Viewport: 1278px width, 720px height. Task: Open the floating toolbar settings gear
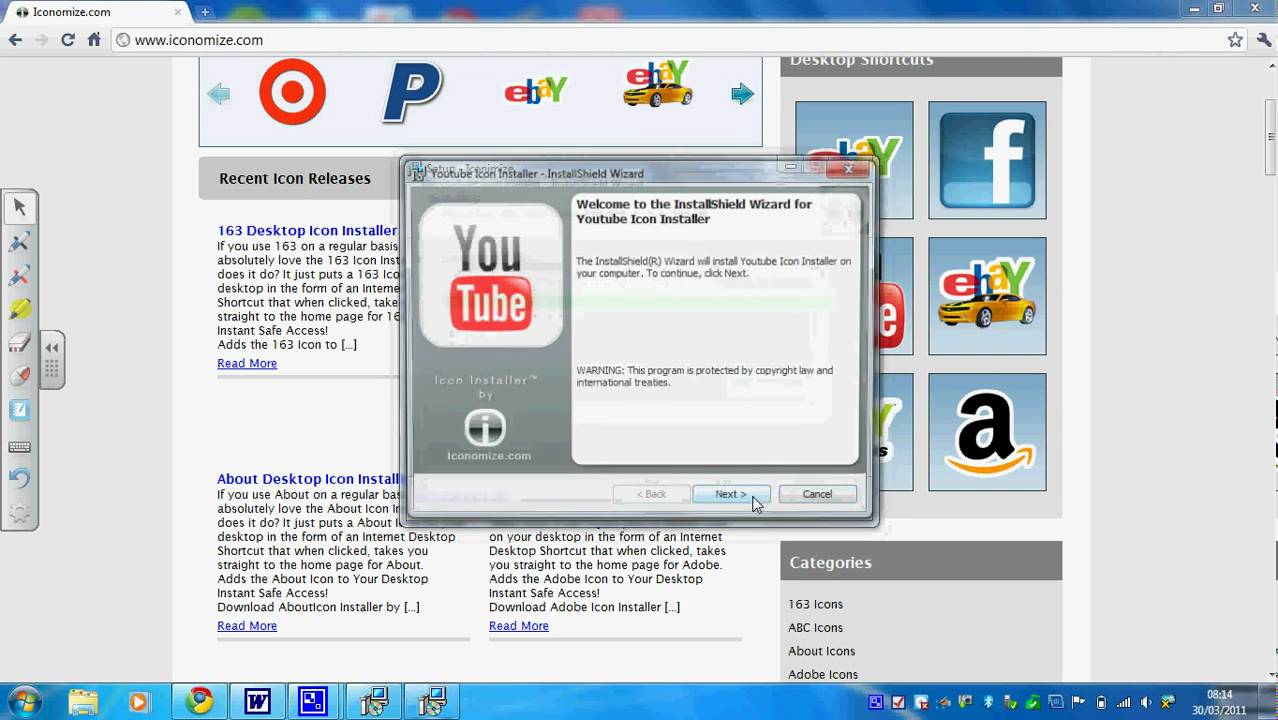pos(20,510)
